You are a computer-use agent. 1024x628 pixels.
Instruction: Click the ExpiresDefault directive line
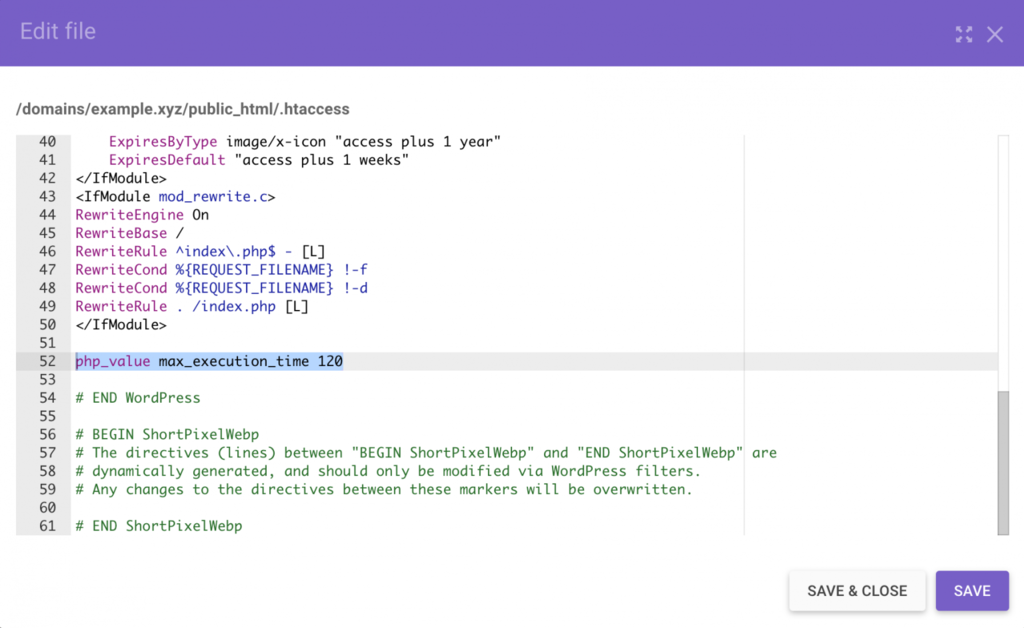point(259,160)
